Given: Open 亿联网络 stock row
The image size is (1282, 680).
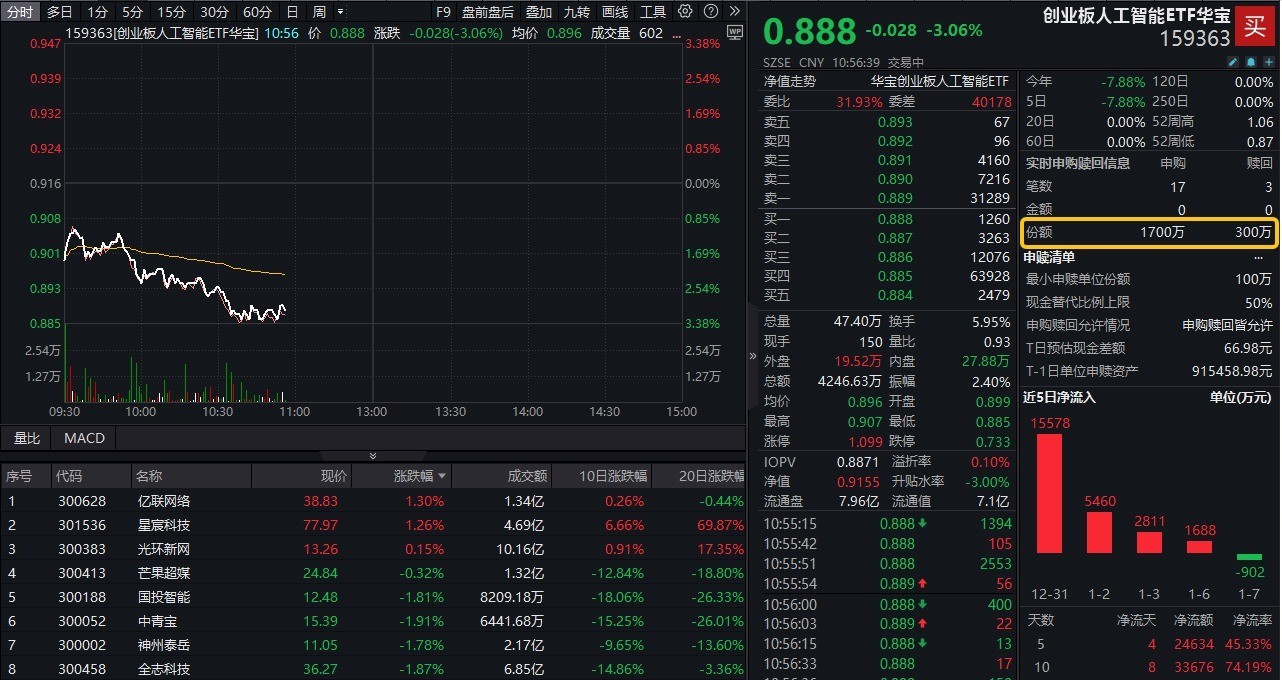Looking at the screenshot, I should click(164, 501).
